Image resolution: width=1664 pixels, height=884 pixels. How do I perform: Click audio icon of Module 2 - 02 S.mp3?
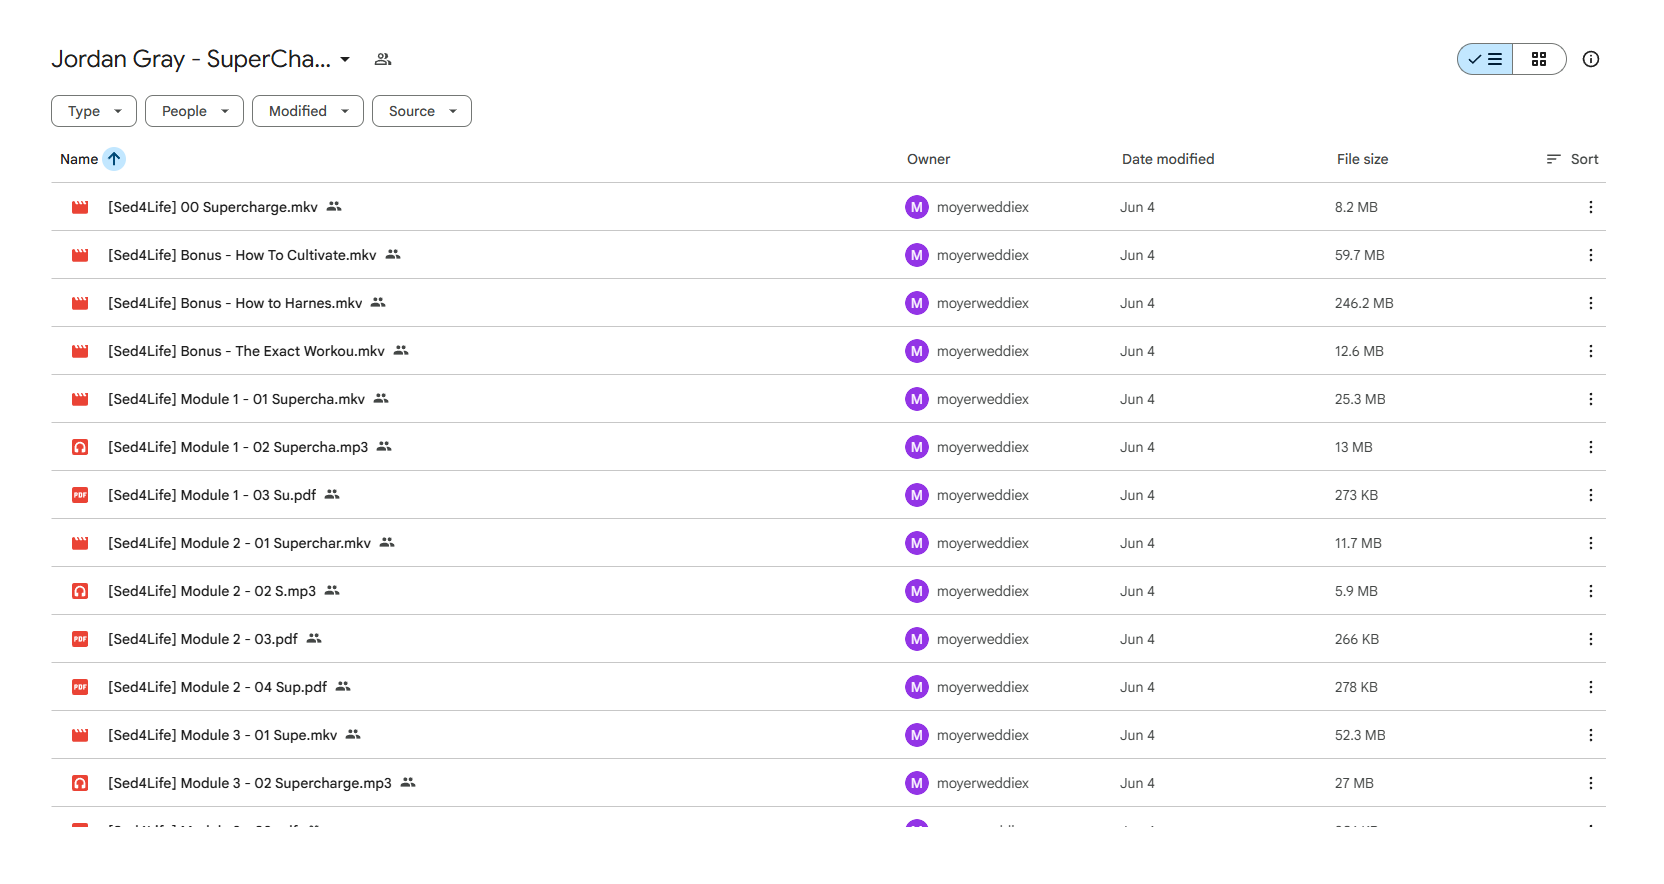click(80, 591)
